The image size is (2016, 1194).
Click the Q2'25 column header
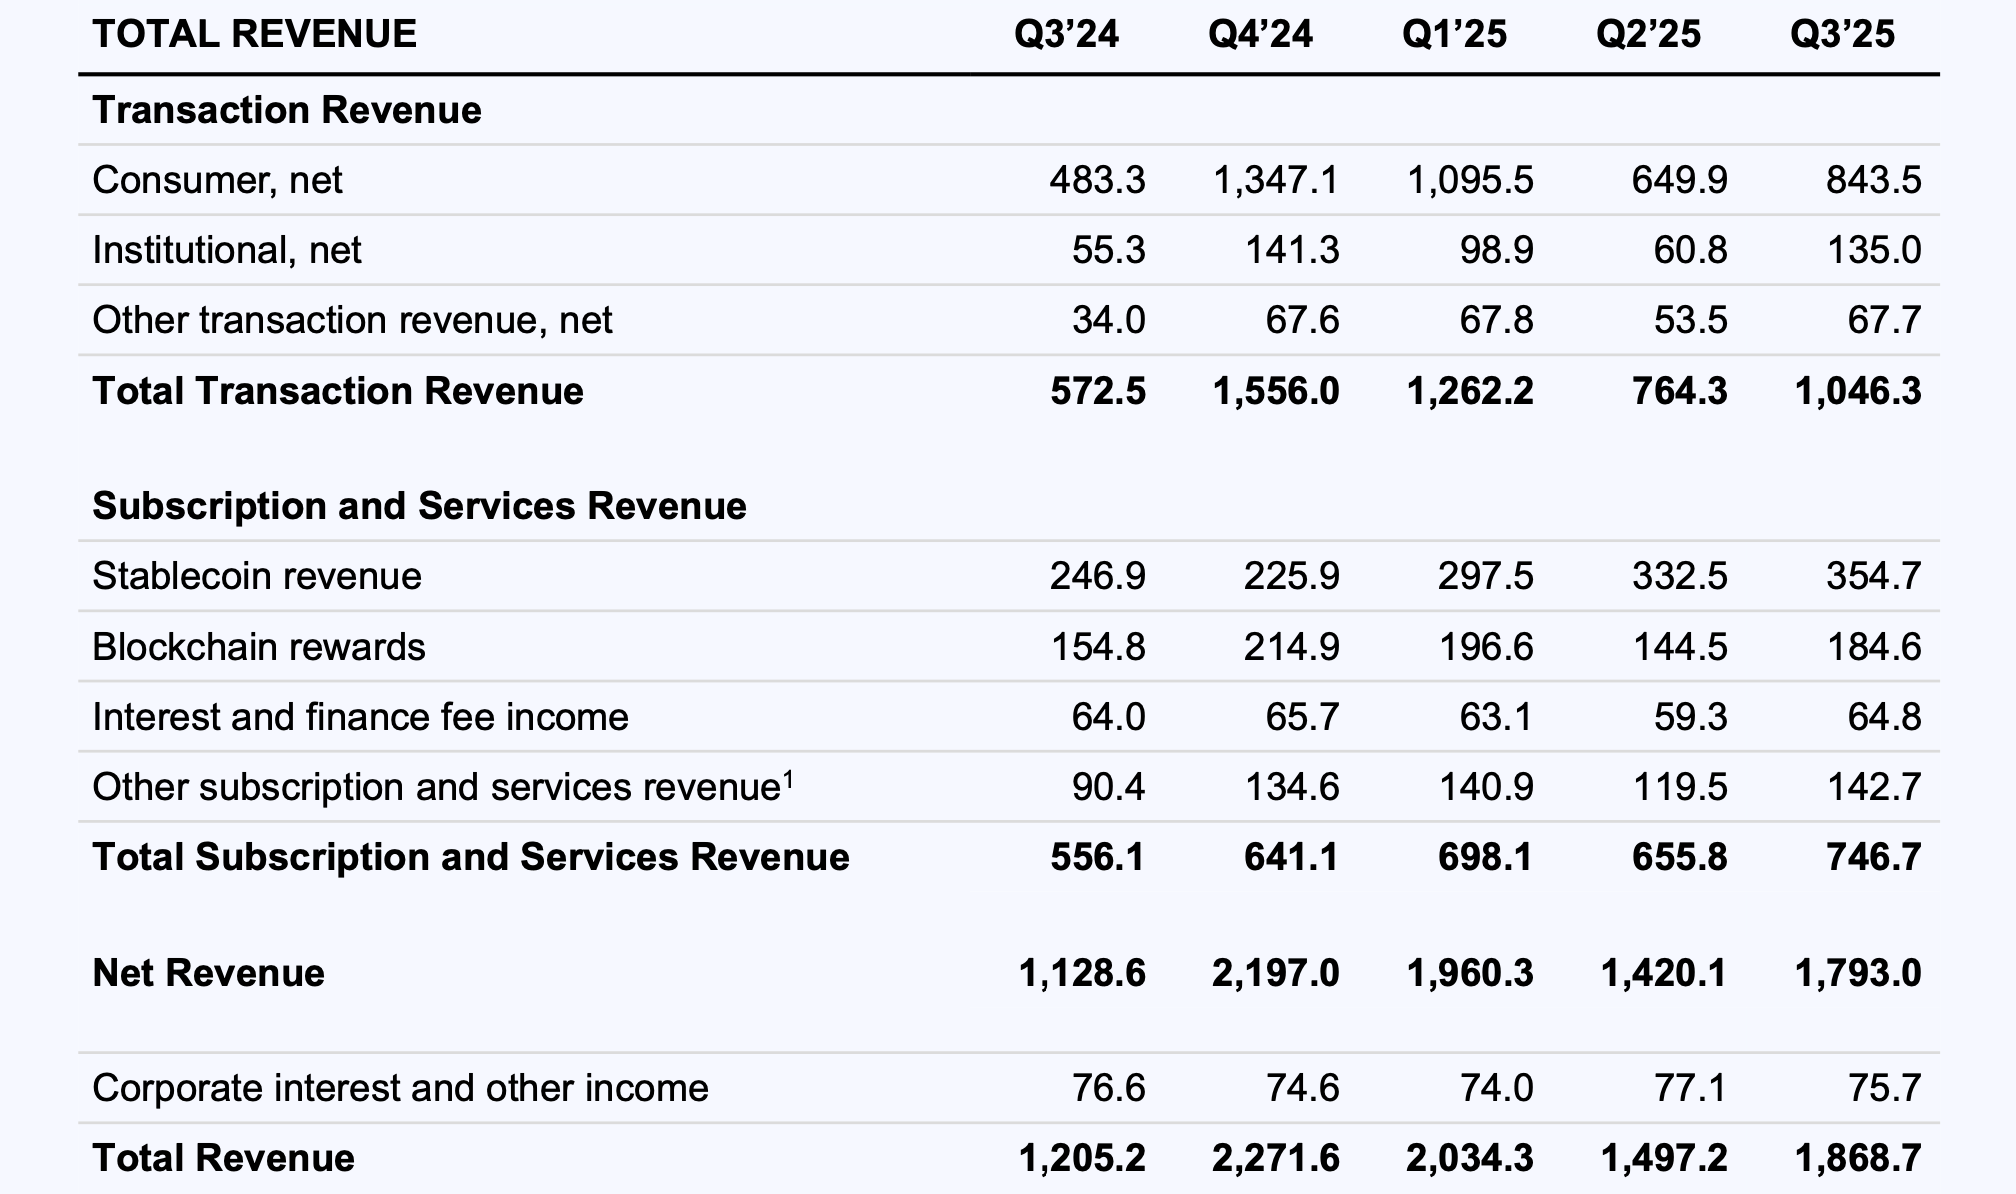1648,35
